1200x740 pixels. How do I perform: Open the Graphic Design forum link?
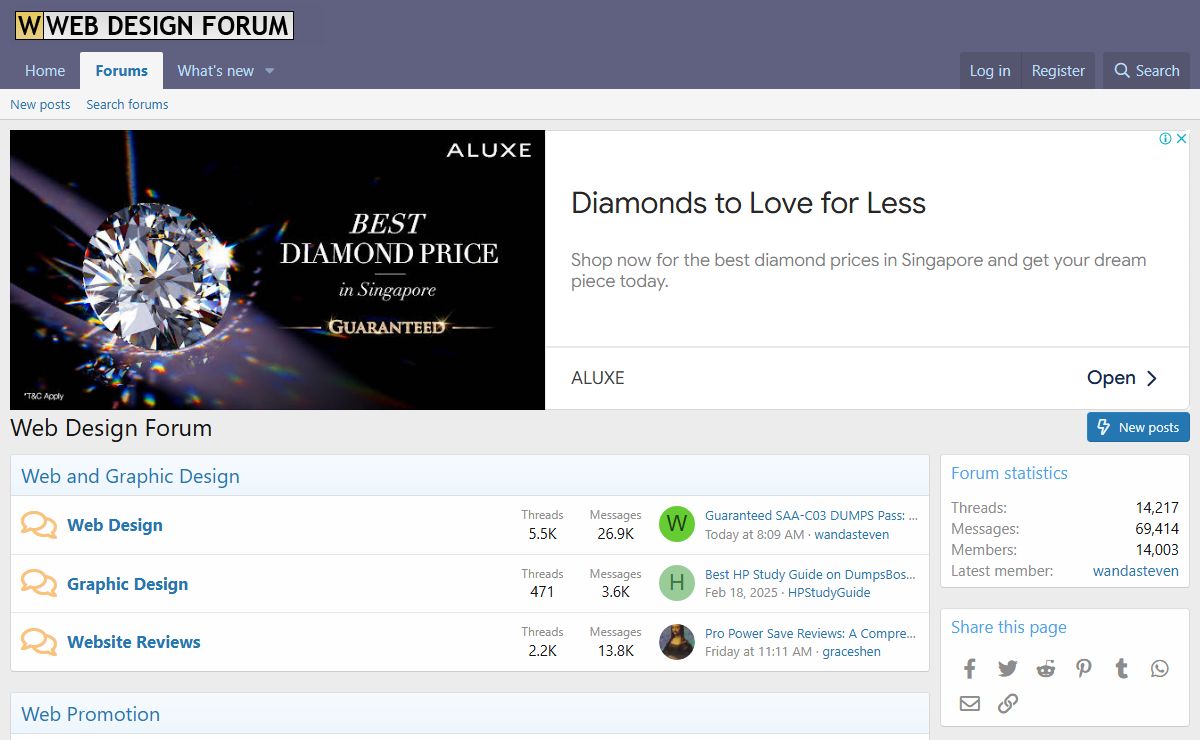tap(128, 584)
